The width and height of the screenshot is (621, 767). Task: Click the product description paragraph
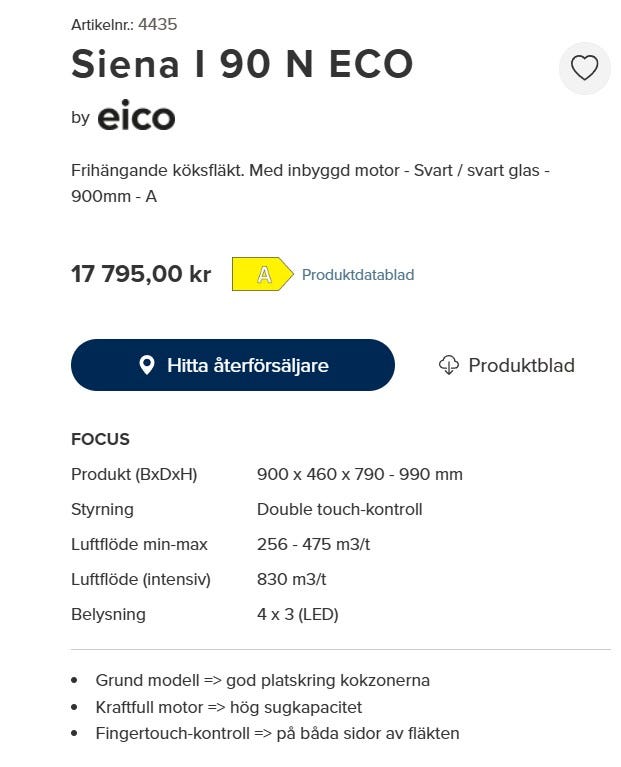[x=310, y=183]
